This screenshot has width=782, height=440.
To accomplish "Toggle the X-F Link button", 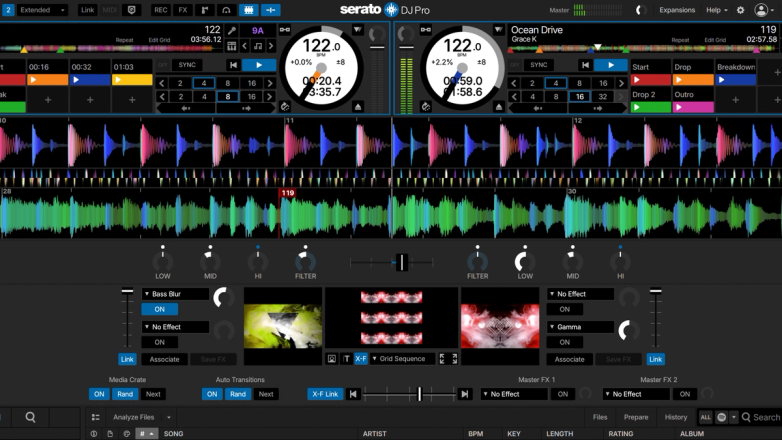I will [x=325, y=394].
